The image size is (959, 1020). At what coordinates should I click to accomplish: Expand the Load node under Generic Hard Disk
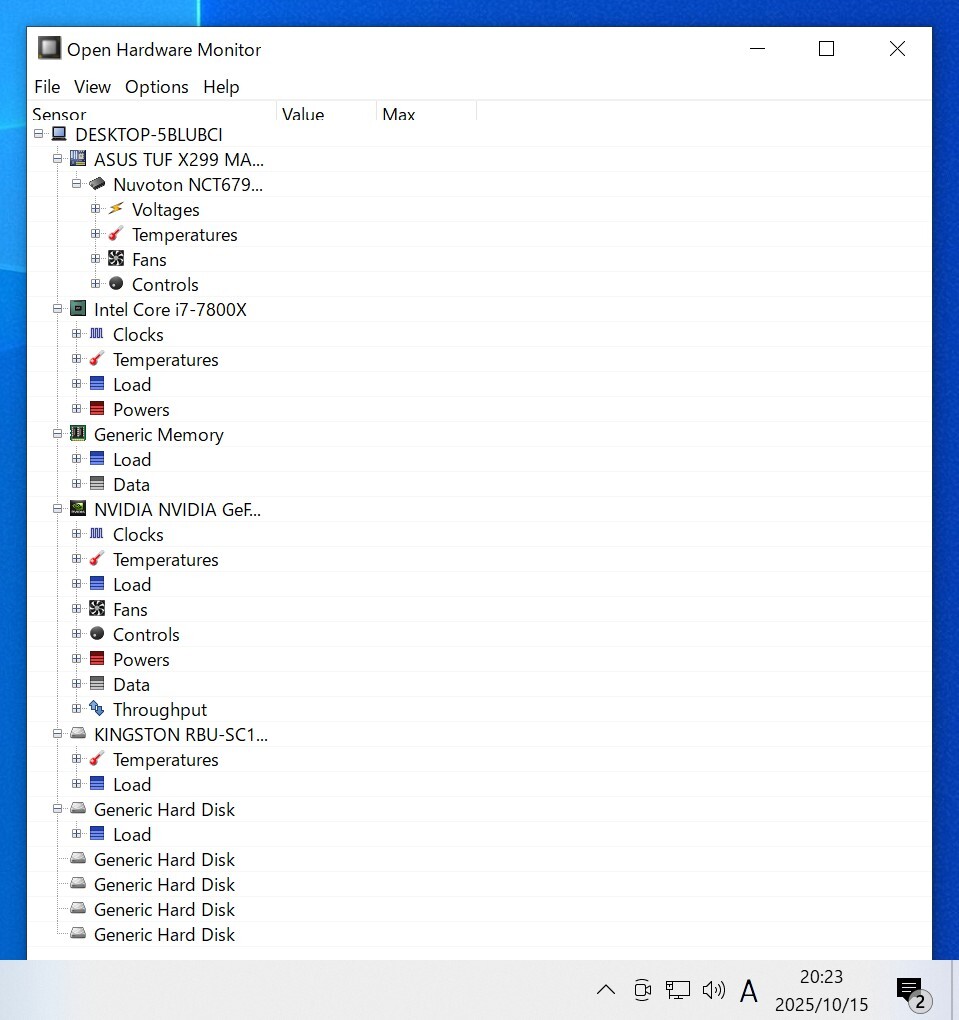(76, 833)
